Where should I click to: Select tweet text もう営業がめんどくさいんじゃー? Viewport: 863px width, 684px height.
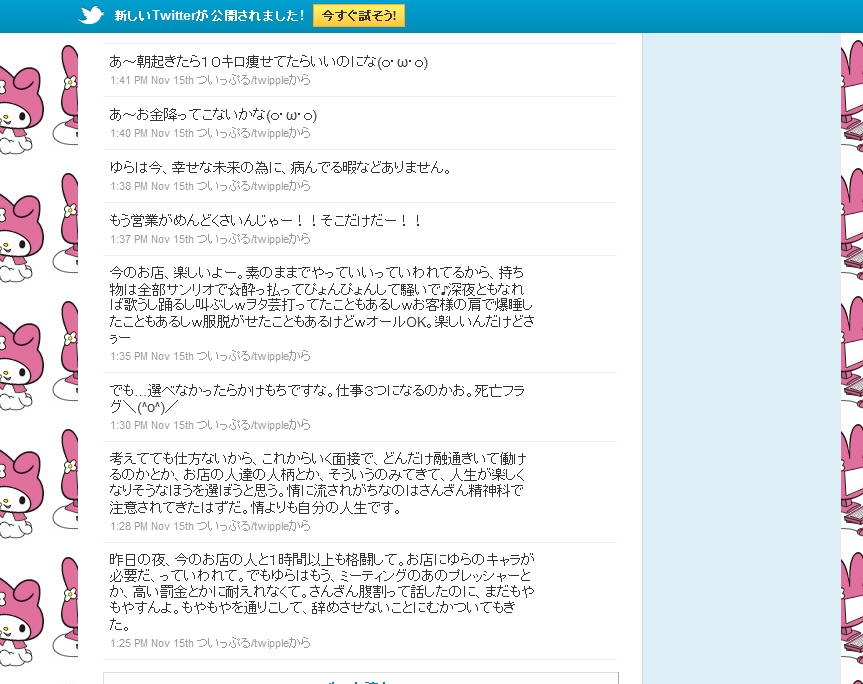[x=266, y=221]
